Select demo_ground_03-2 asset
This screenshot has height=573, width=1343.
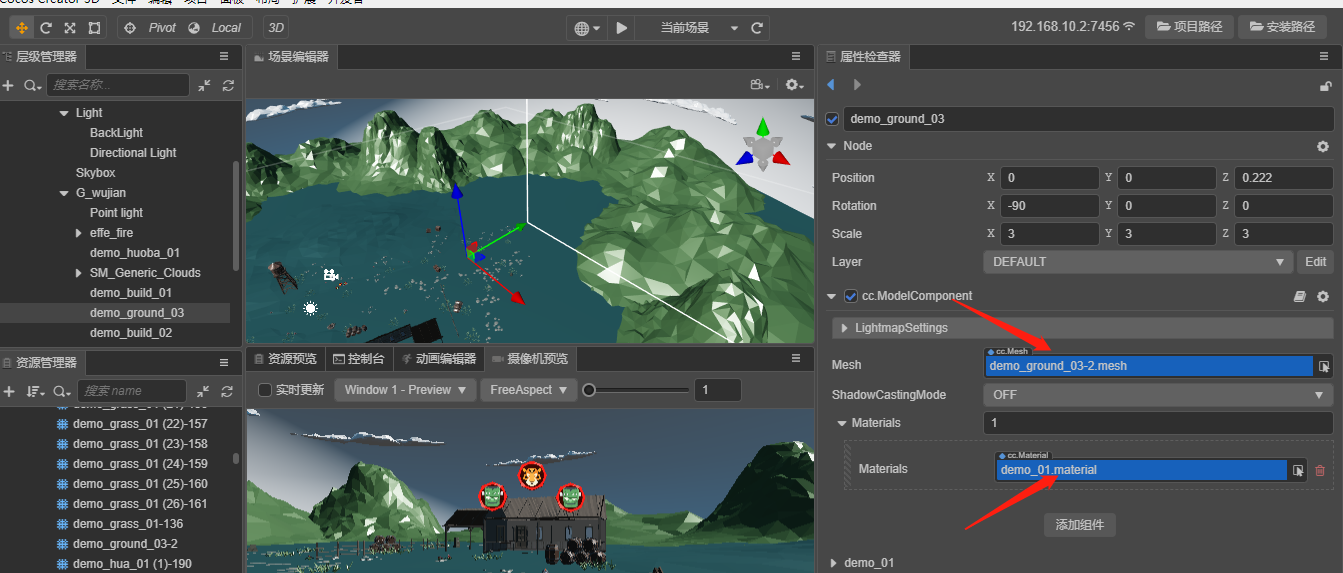coord(125,544)
